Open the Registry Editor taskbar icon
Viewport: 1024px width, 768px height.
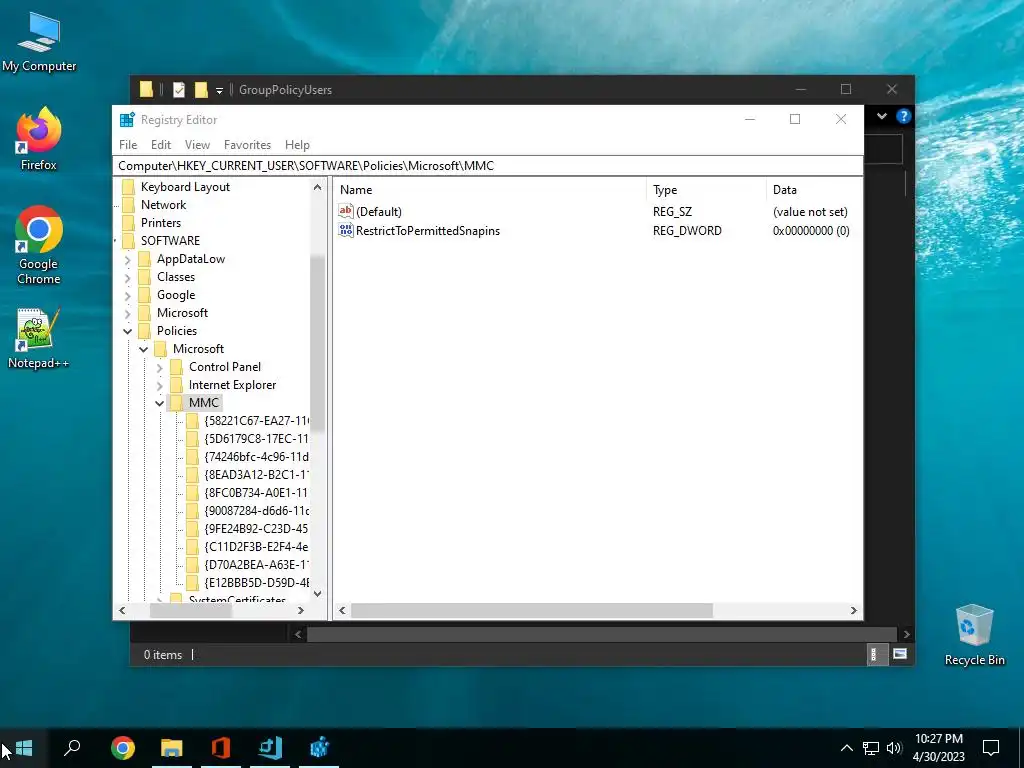319,747
